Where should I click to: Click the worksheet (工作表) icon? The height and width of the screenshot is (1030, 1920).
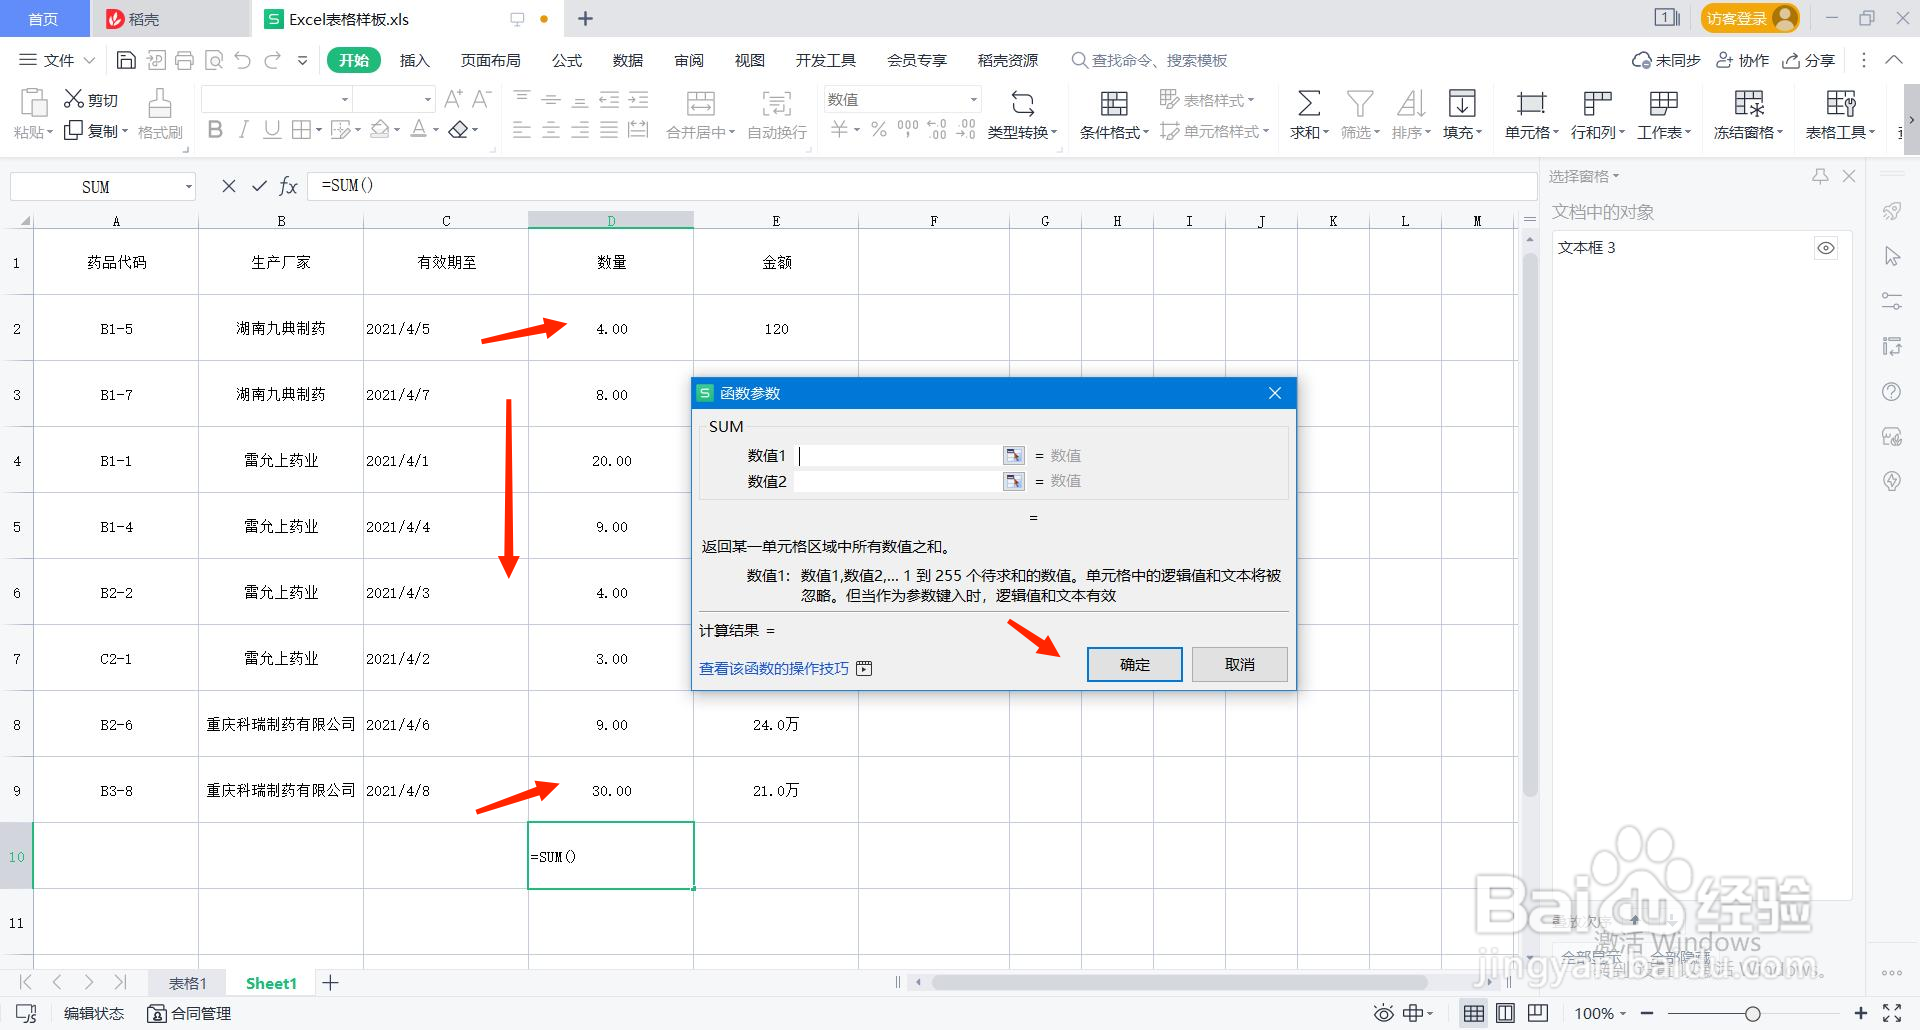(x=1663, y=103)
